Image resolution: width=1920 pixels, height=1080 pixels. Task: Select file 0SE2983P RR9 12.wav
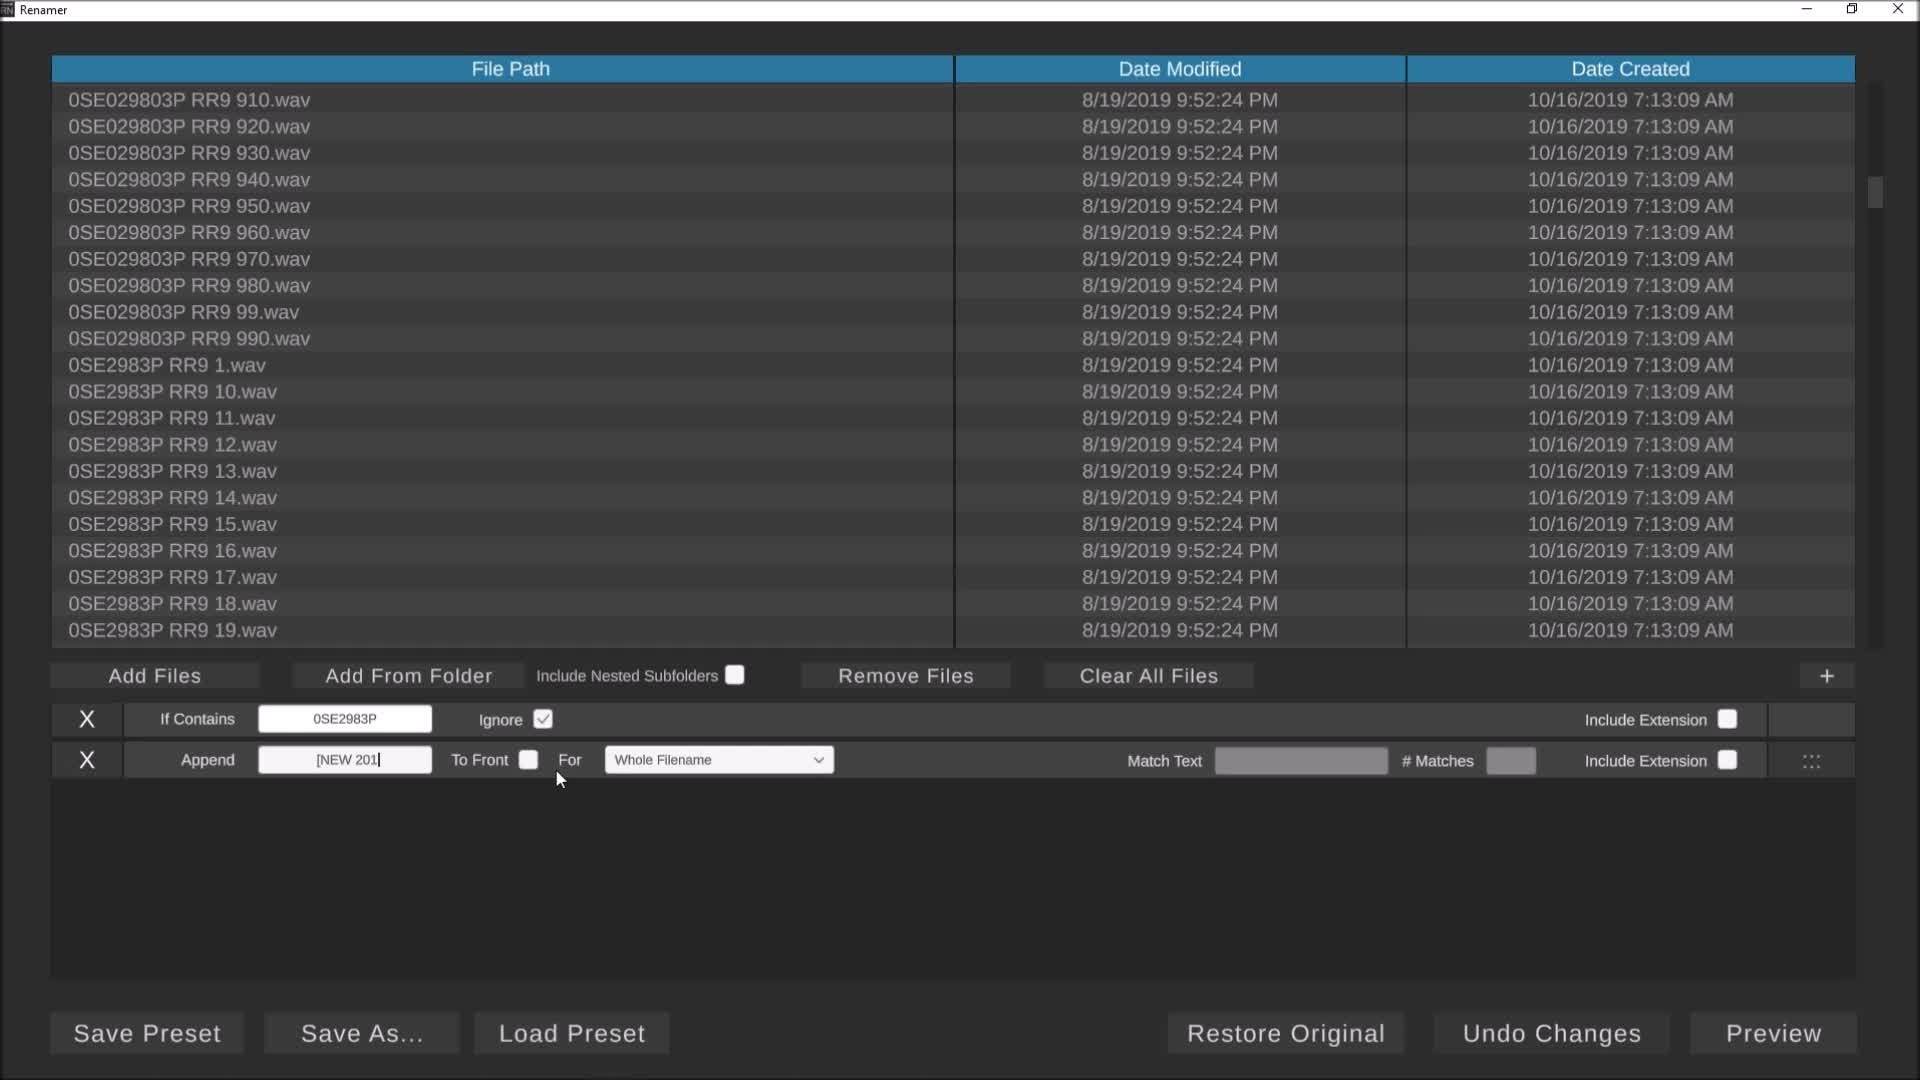pyautogui.click(x=172, y=444)
